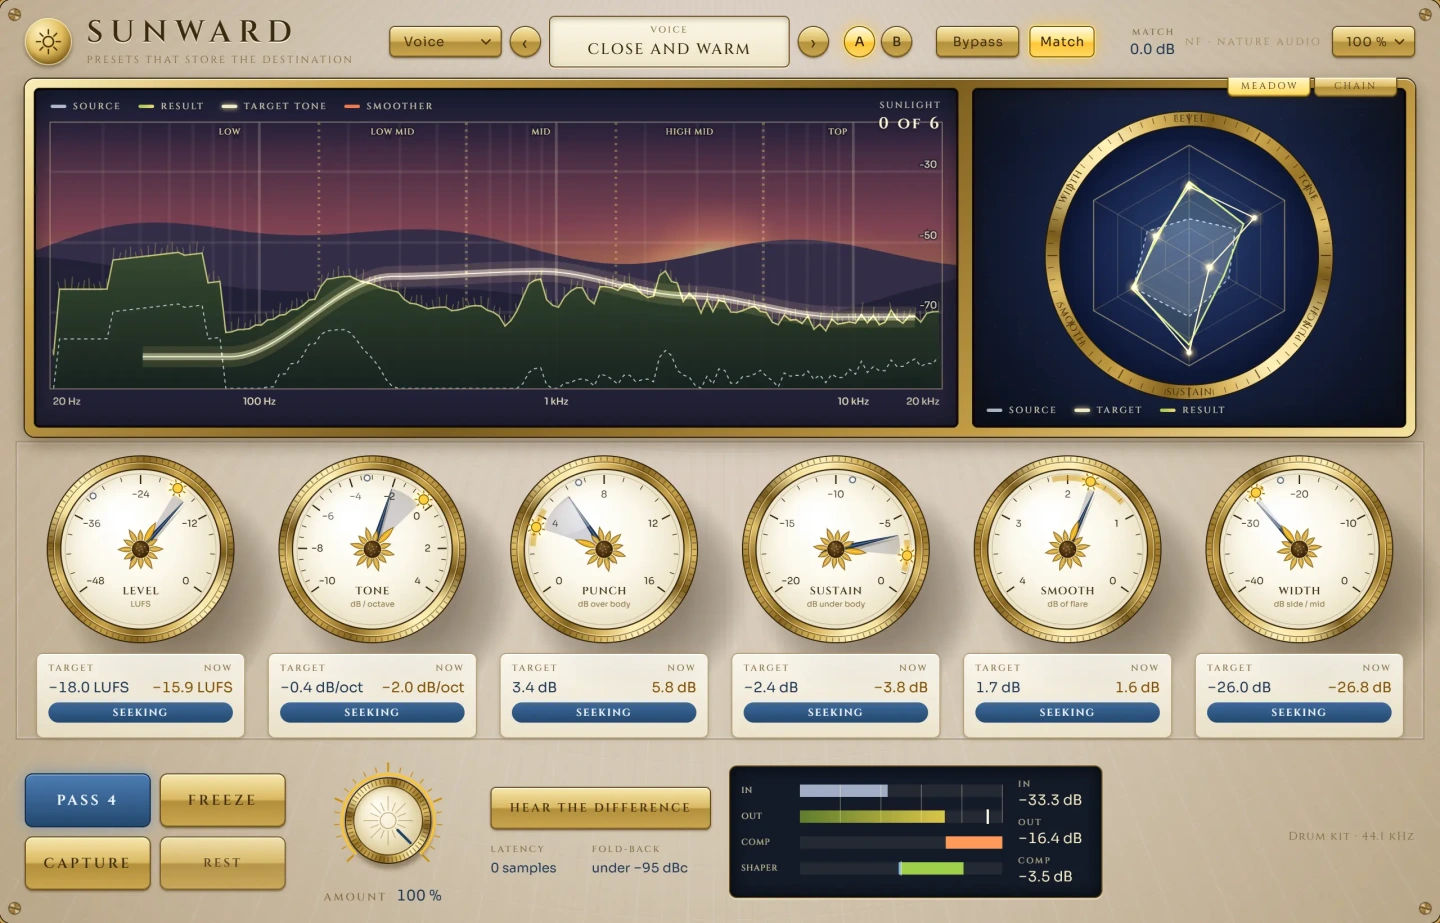Click the Seeking button under Level
Image resolution: width=1440 pixels, height=923 pixels.
pyautogui.click(x=140, y=712)
